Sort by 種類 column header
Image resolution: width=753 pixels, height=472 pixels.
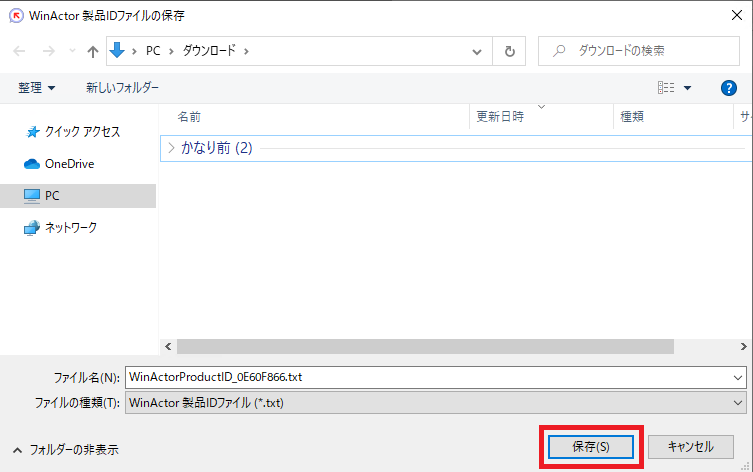click(x=632, y=117)
